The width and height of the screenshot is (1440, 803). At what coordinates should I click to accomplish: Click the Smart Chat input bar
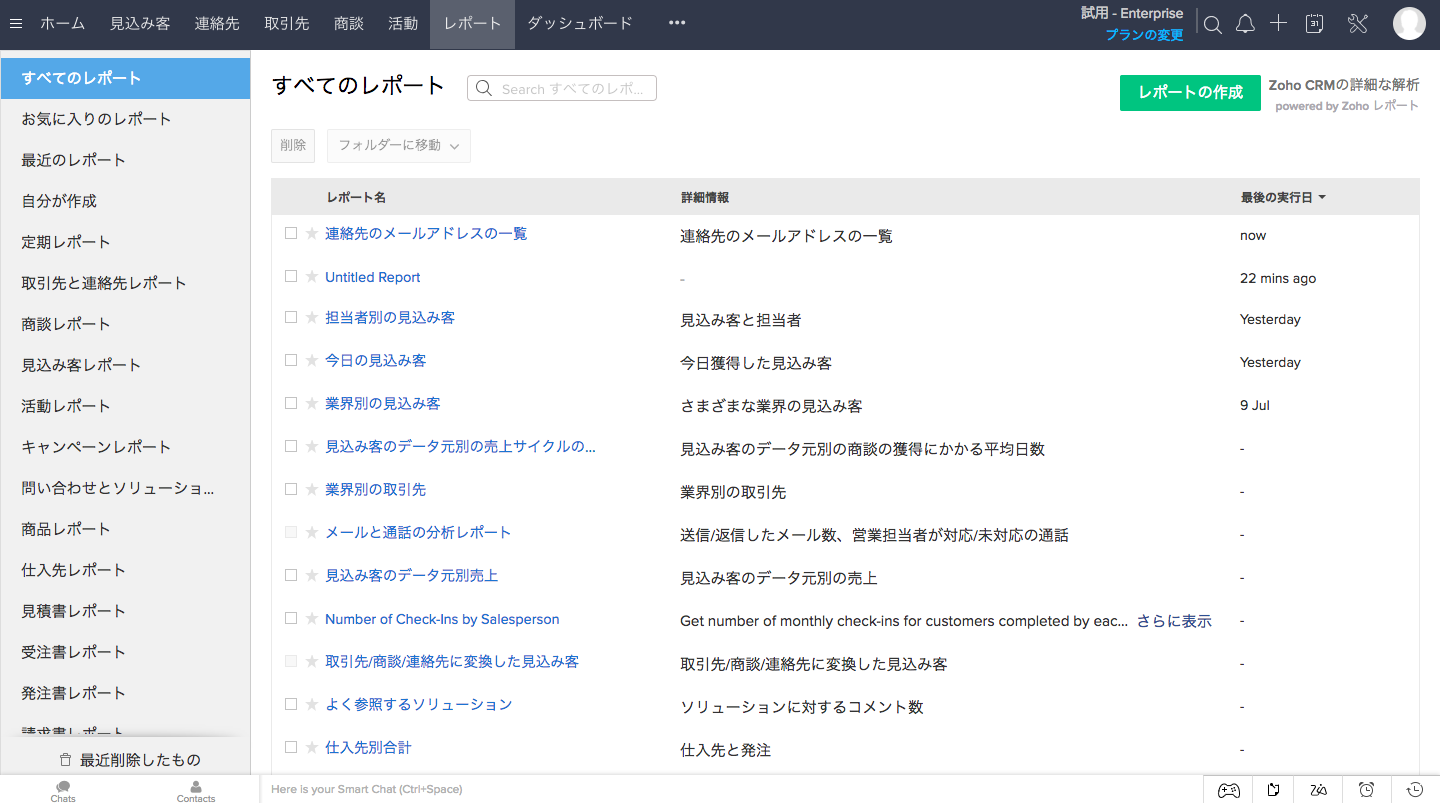[730, 789]
